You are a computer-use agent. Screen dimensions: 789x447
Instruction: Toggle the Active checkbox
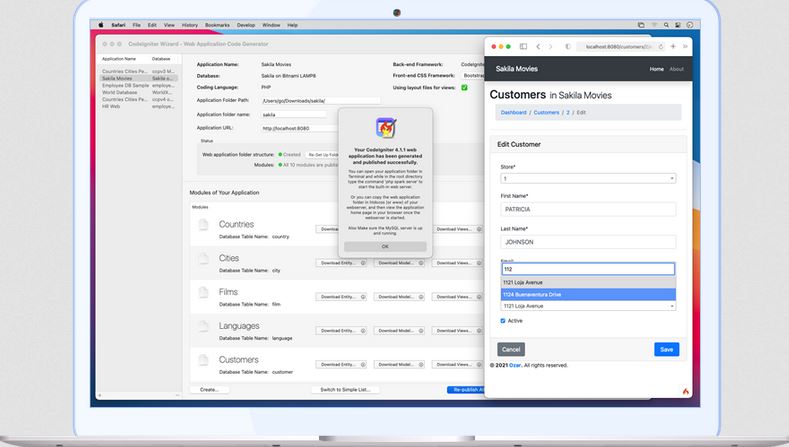pos(503,321)
